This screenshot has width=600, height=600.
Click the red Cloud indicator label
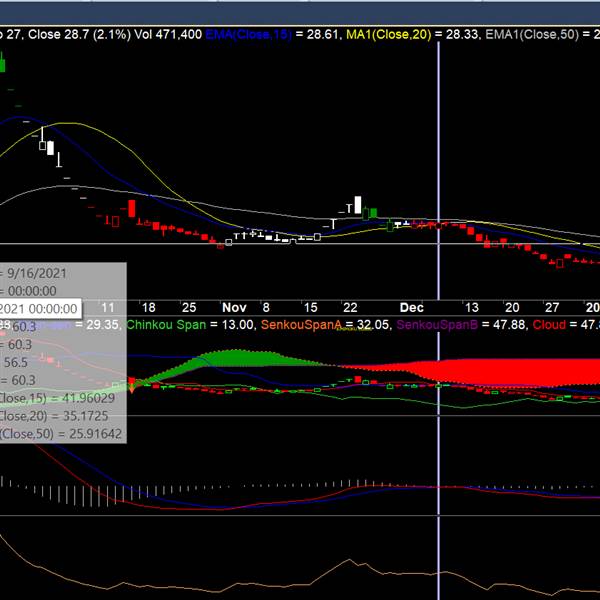[549, 325]
